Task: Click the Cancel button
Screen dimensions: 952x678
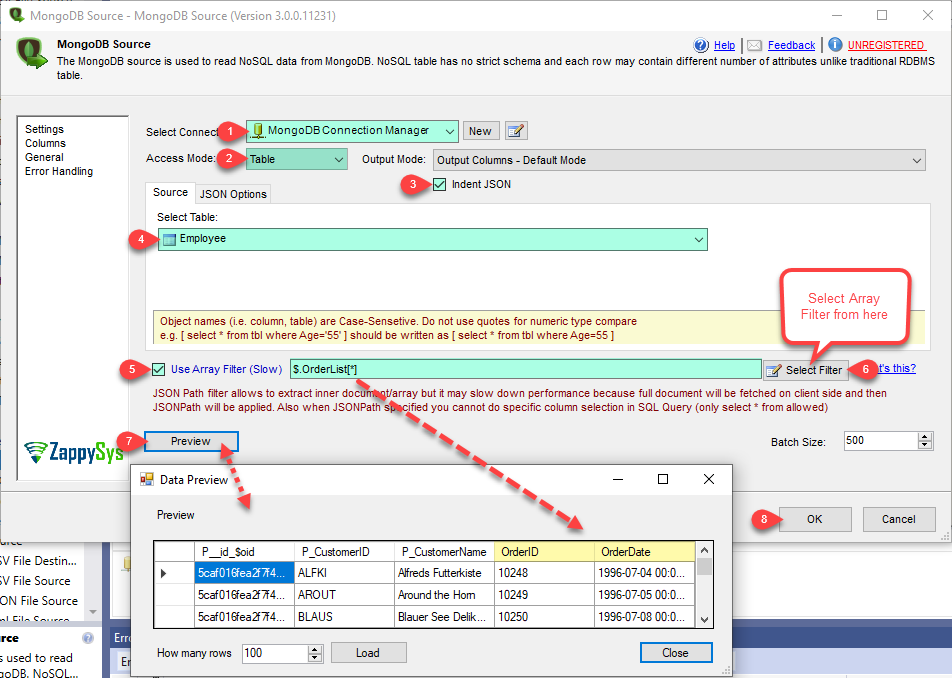Action: [x=899, y=519]
